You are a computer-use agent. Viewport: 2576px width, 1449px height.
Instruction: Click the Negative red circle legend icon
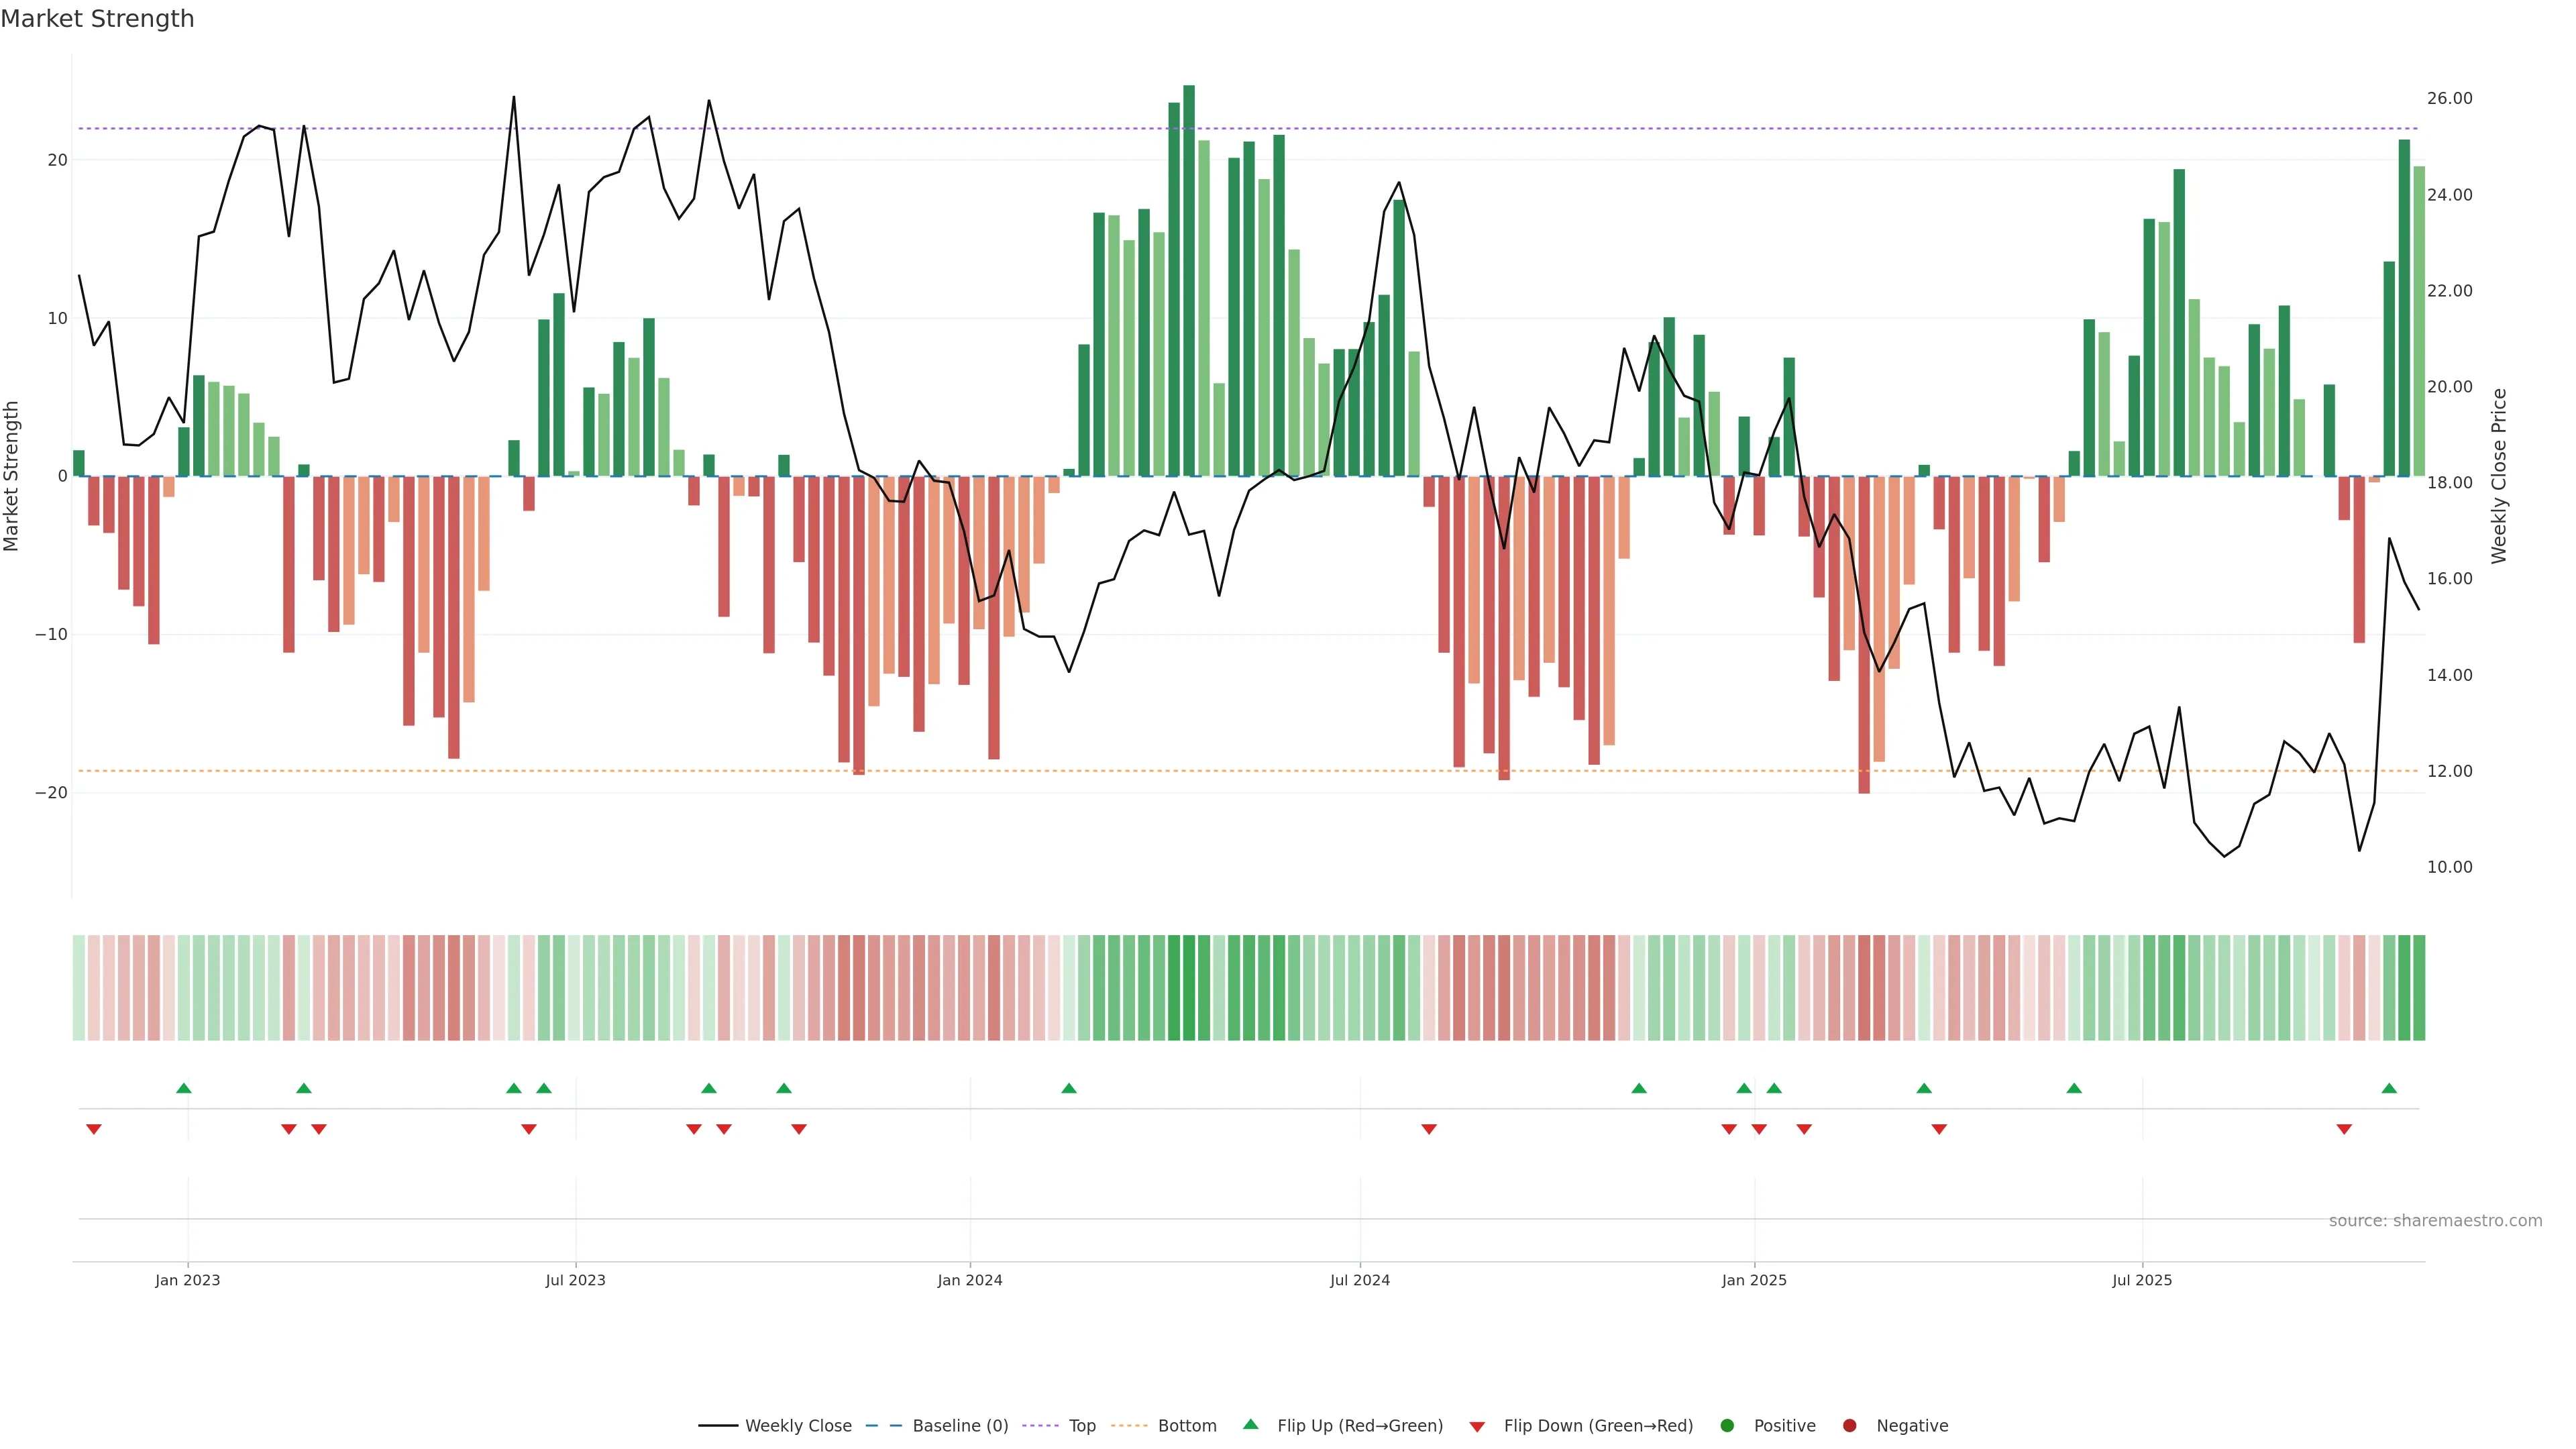coord(1849,1426)
